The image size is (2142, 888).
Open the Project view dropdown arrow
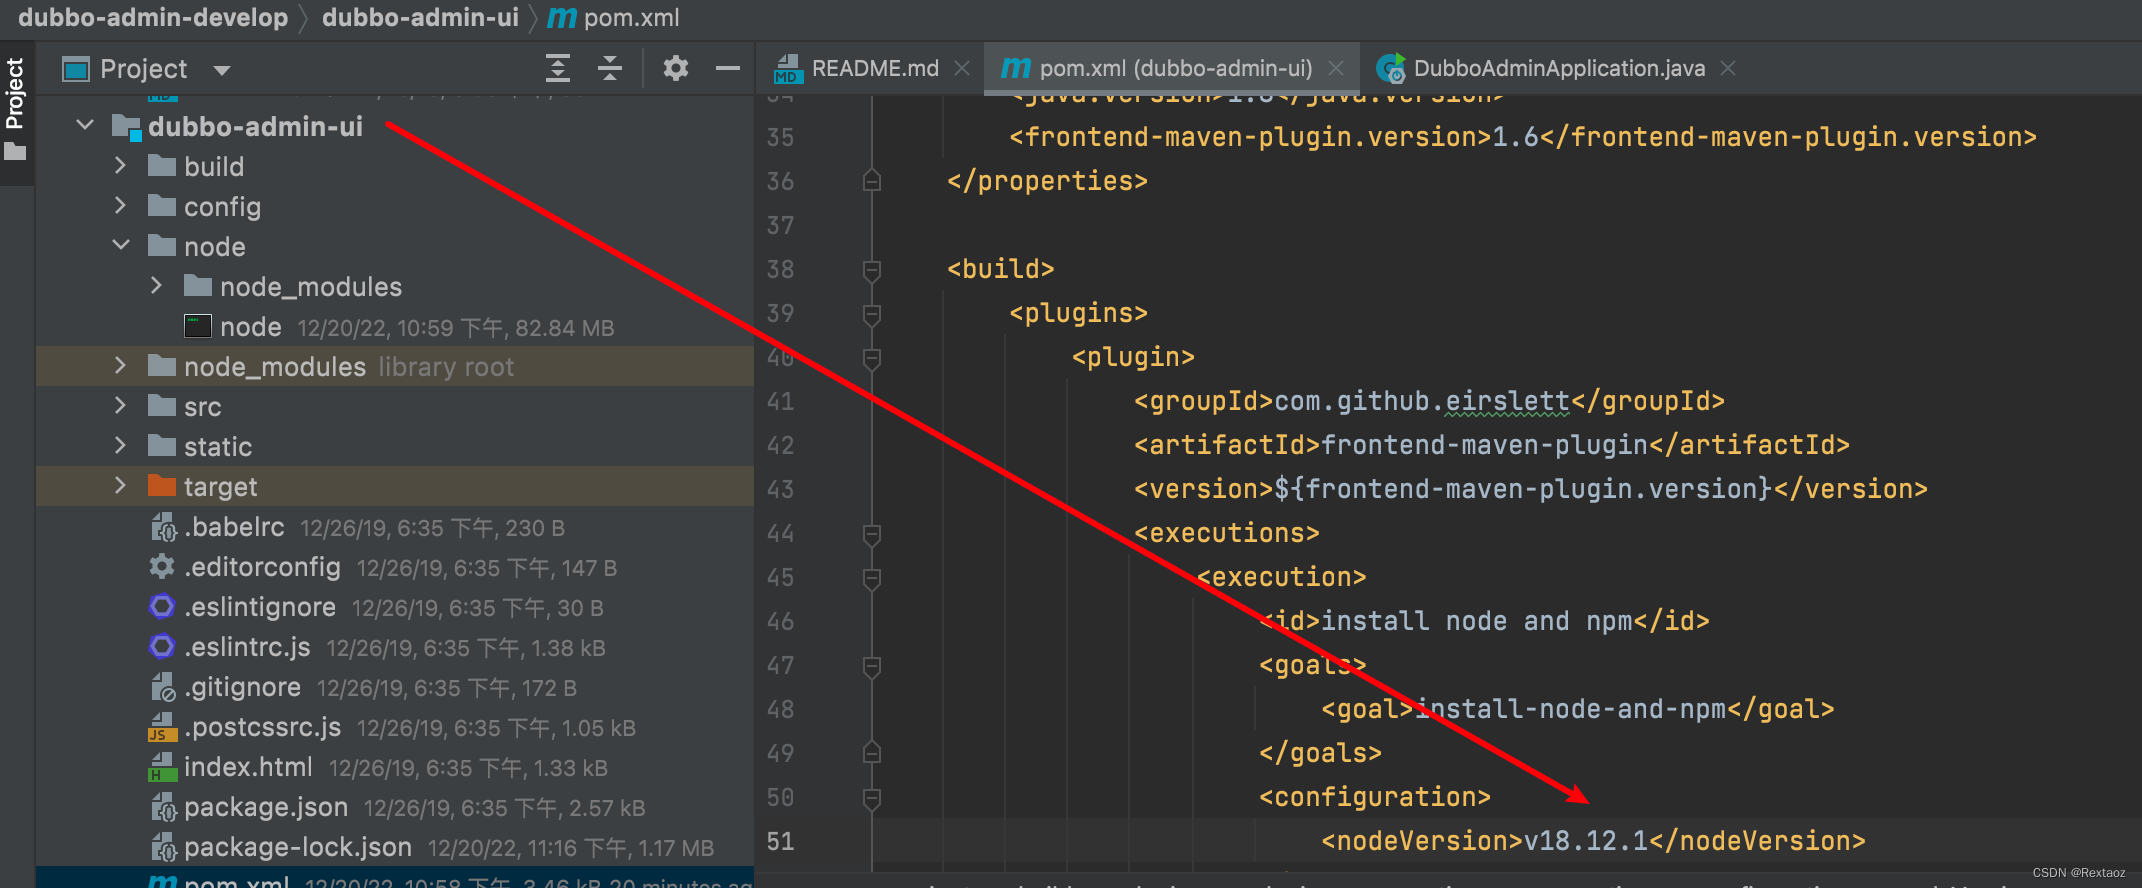pos(222,70)
